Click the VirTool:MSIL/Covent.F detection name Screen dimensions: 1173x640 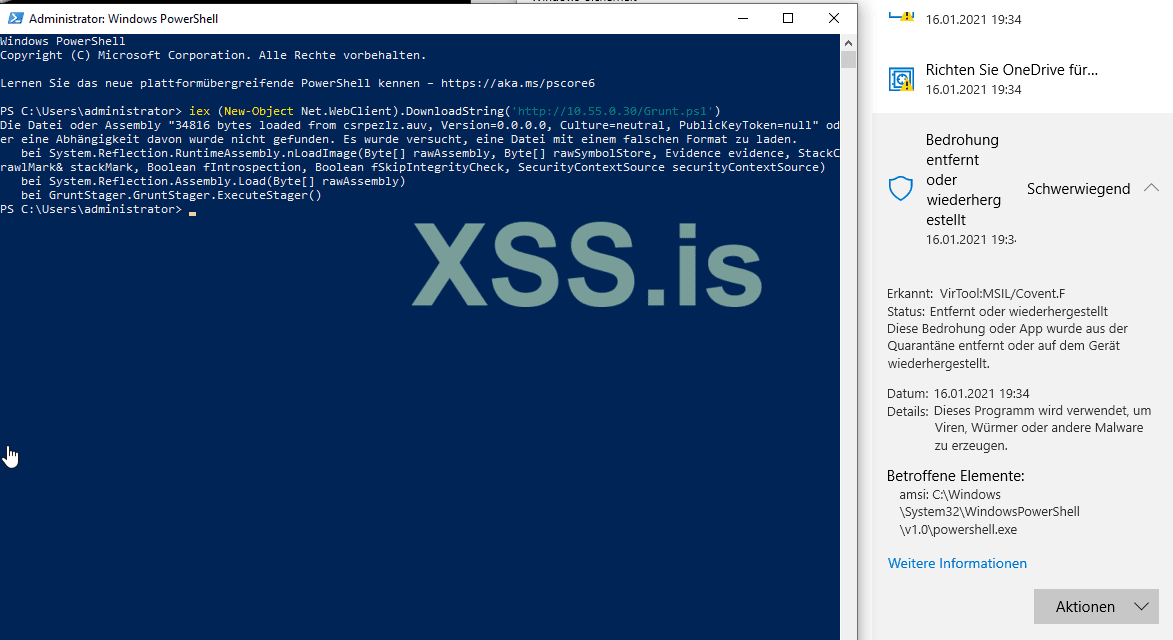click(x=1002, y=294)
